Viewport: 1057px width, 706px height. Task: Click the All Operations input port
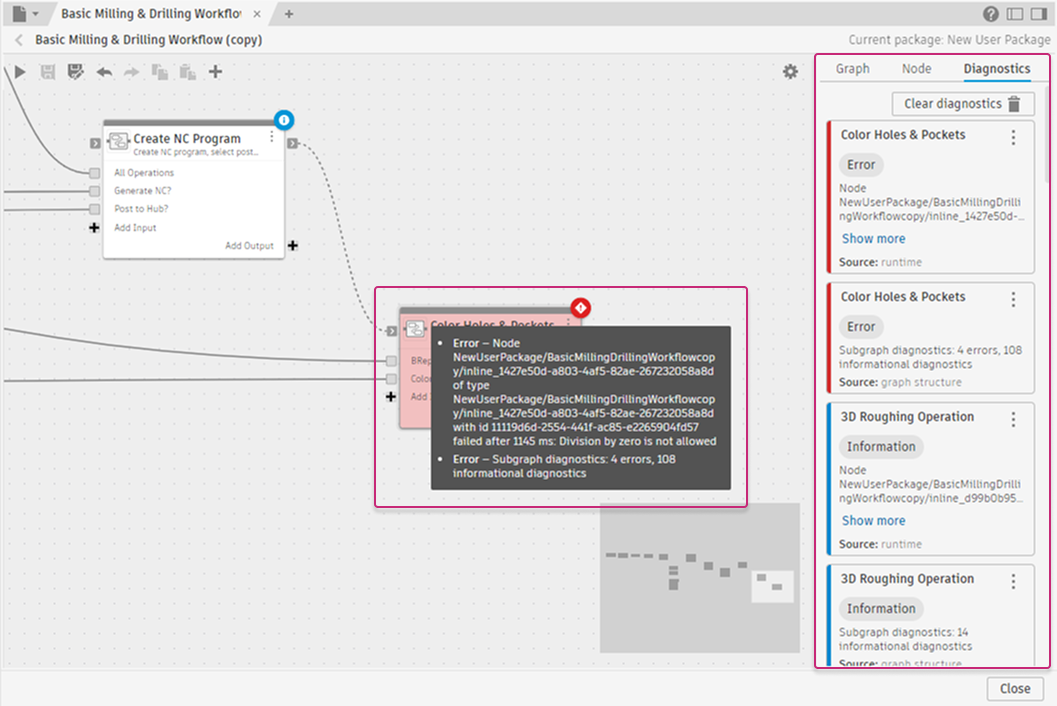click(x=94, y=173)
